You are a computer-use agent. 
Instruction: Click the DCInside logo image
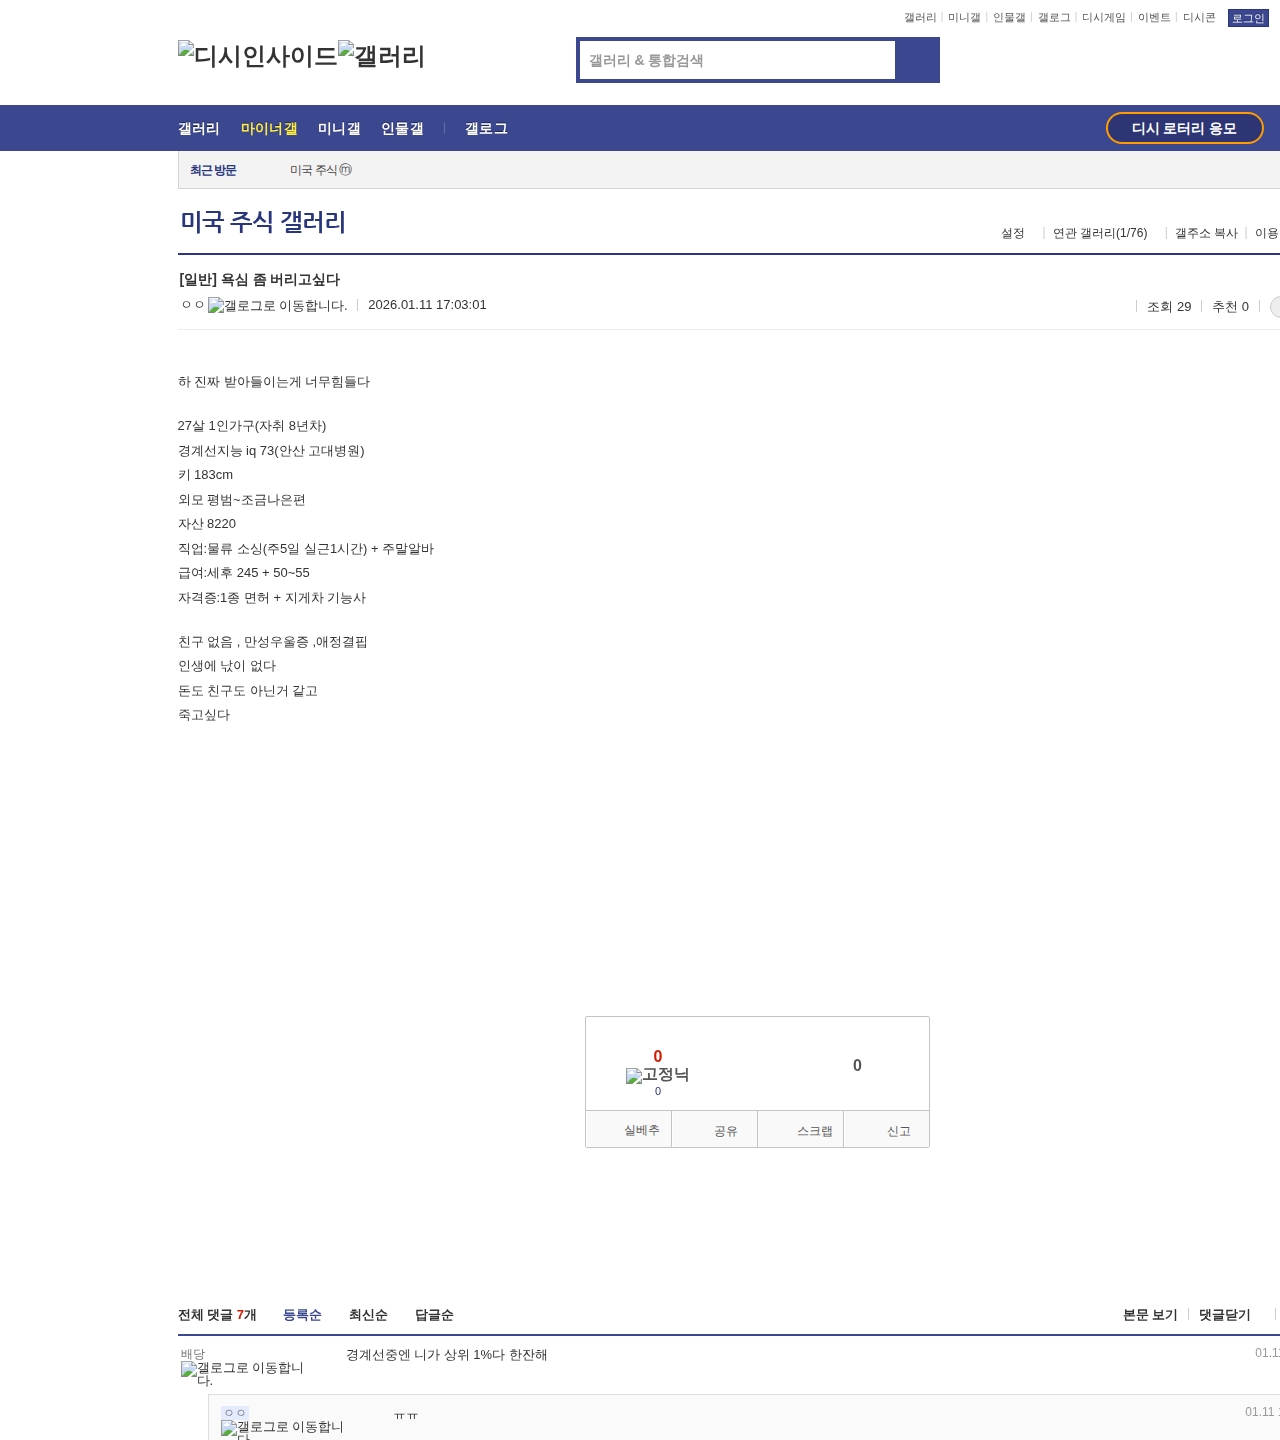(257, 56)
